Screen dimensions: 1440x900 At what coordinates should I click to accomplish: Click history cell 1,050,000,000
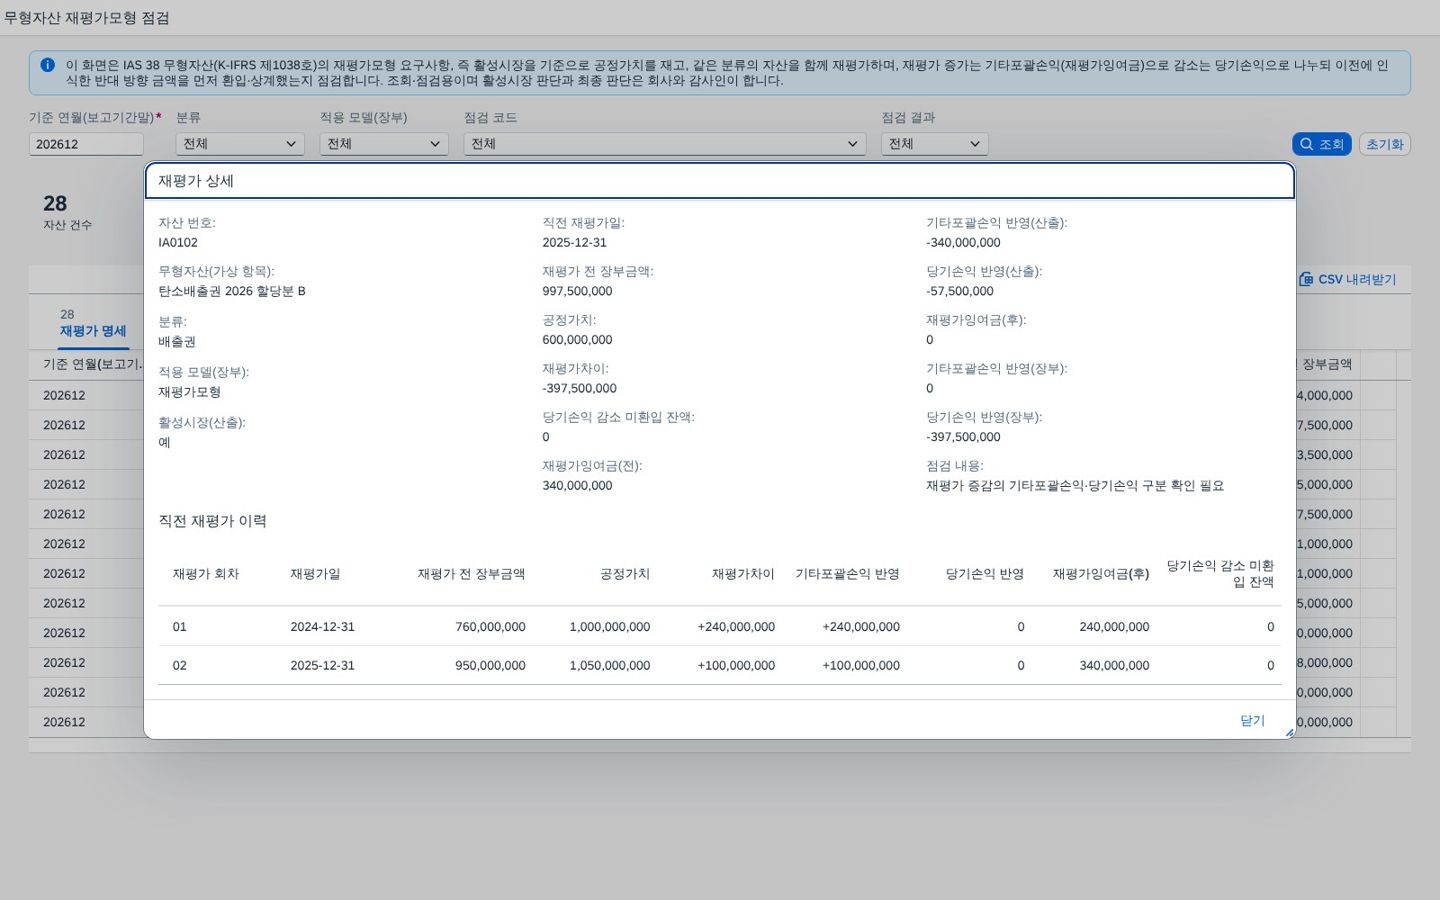(x=610, y=665)
